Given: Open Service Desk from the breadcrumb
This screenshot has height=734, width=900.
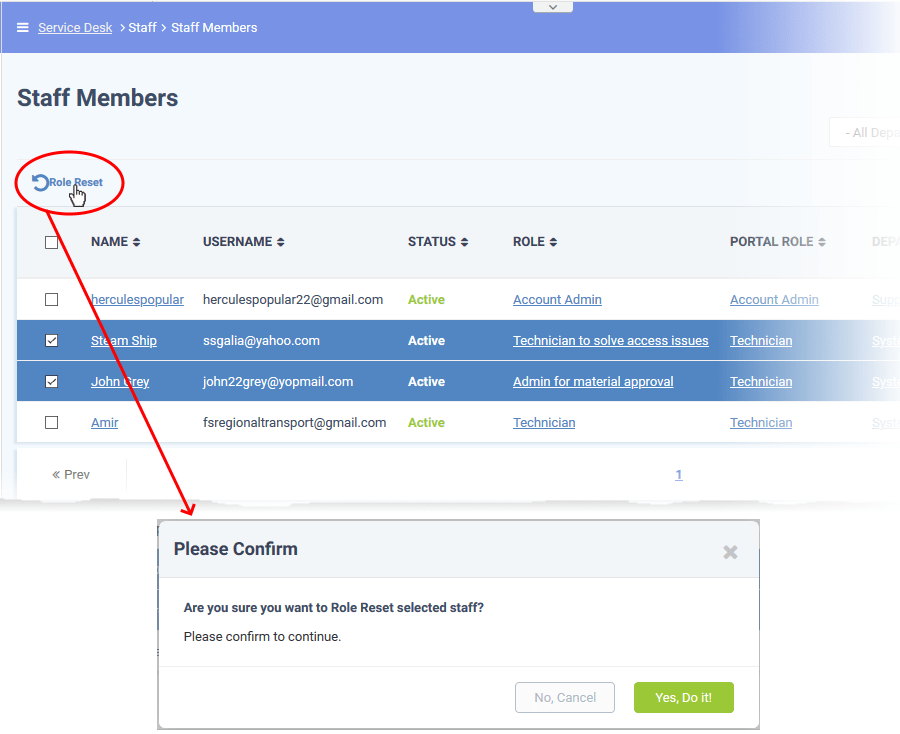Looking at the screenshot, I should [75, 27].
